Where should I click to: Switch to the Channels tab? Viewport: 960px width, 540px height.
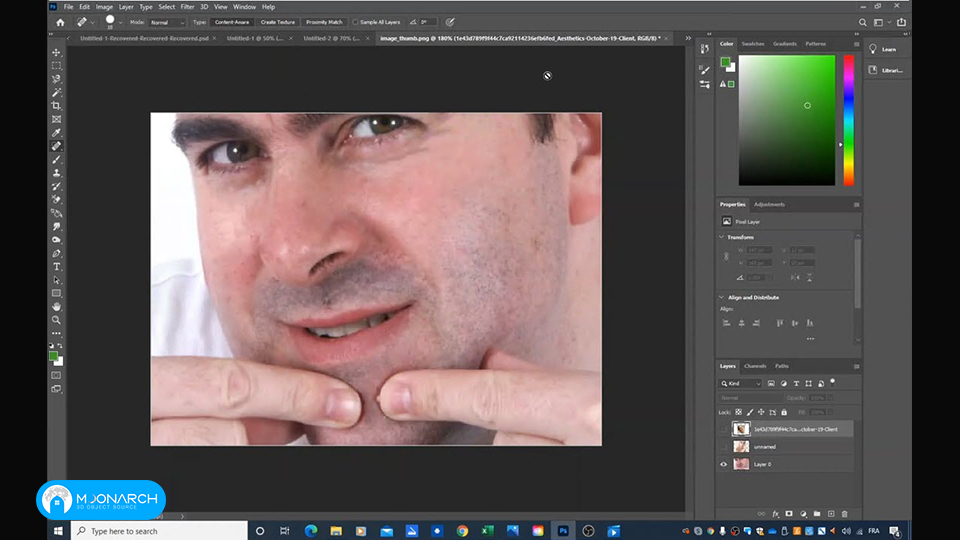tap(755, 366)
